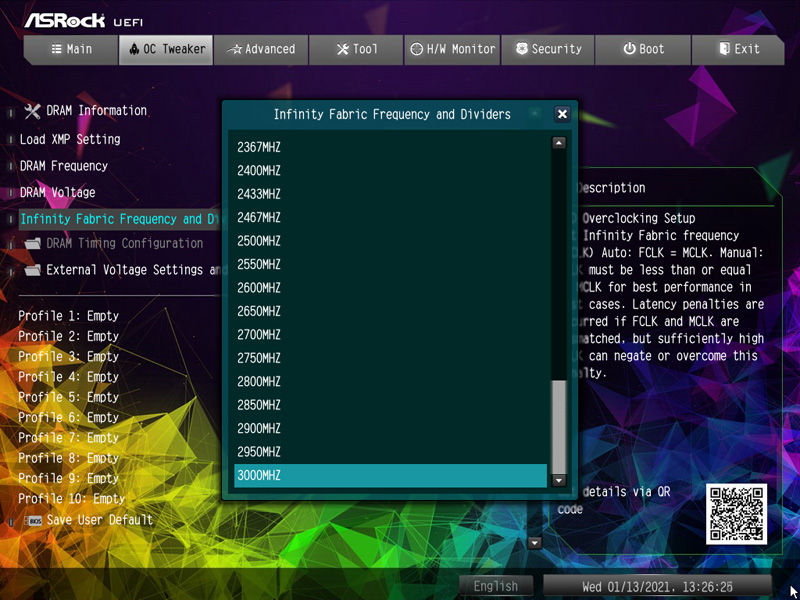Select Profile 9: Empty
The width and height of the screenshot is (800, 600).
(x=68, y=479)
